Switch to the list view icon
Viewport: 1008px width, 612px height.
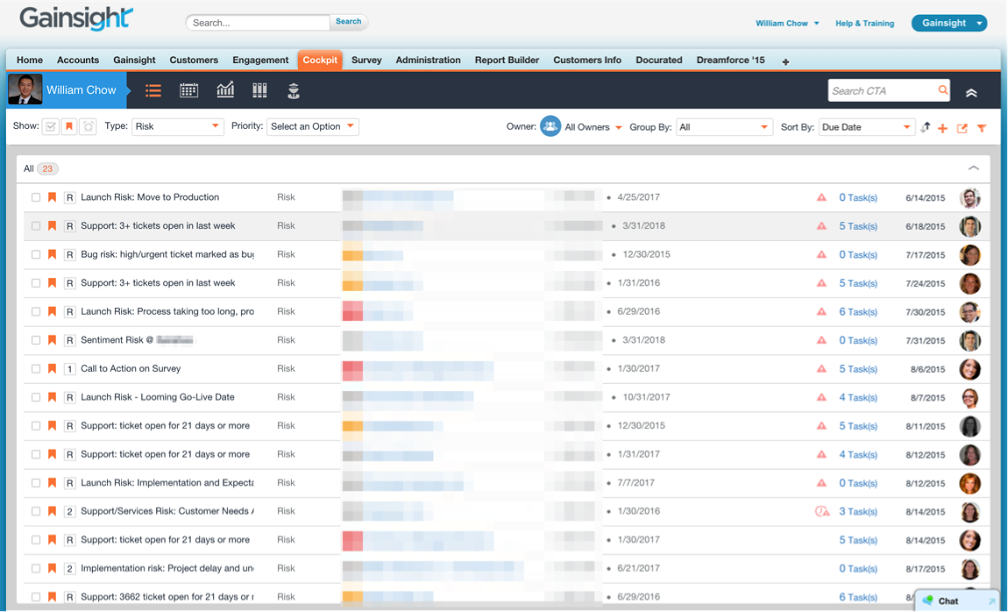click(153, 91)
